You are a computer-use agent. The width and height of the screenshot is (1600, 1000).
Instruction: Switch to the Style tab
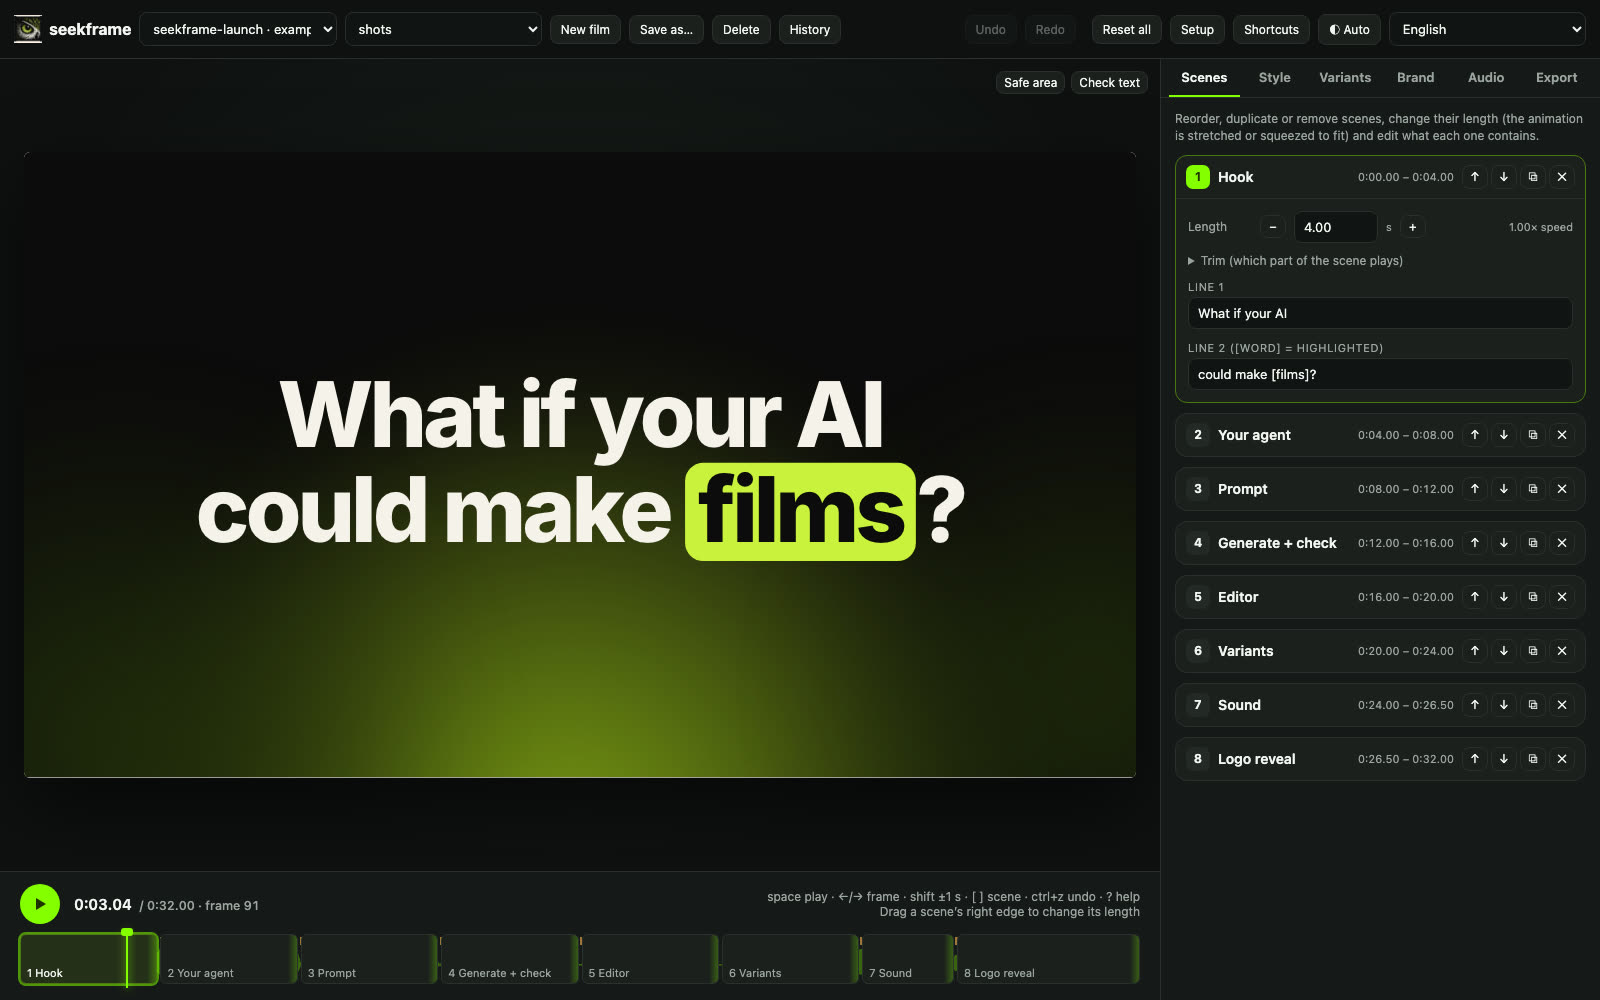click(1274, 78)
